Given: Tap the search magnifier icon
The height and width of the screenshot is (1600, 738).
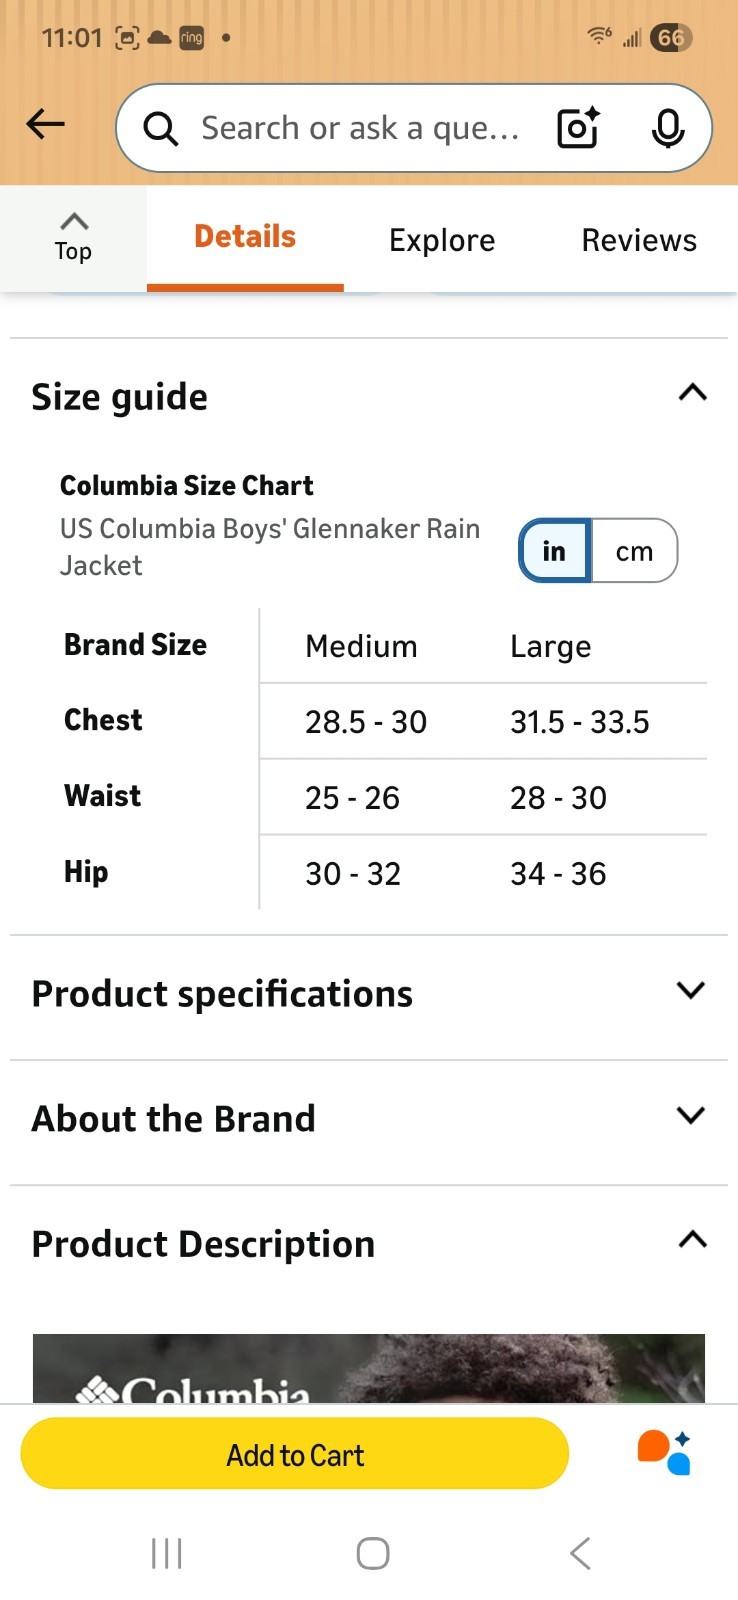Looking at the screenshot, I should pyautogui.click(x=160, y=129).
